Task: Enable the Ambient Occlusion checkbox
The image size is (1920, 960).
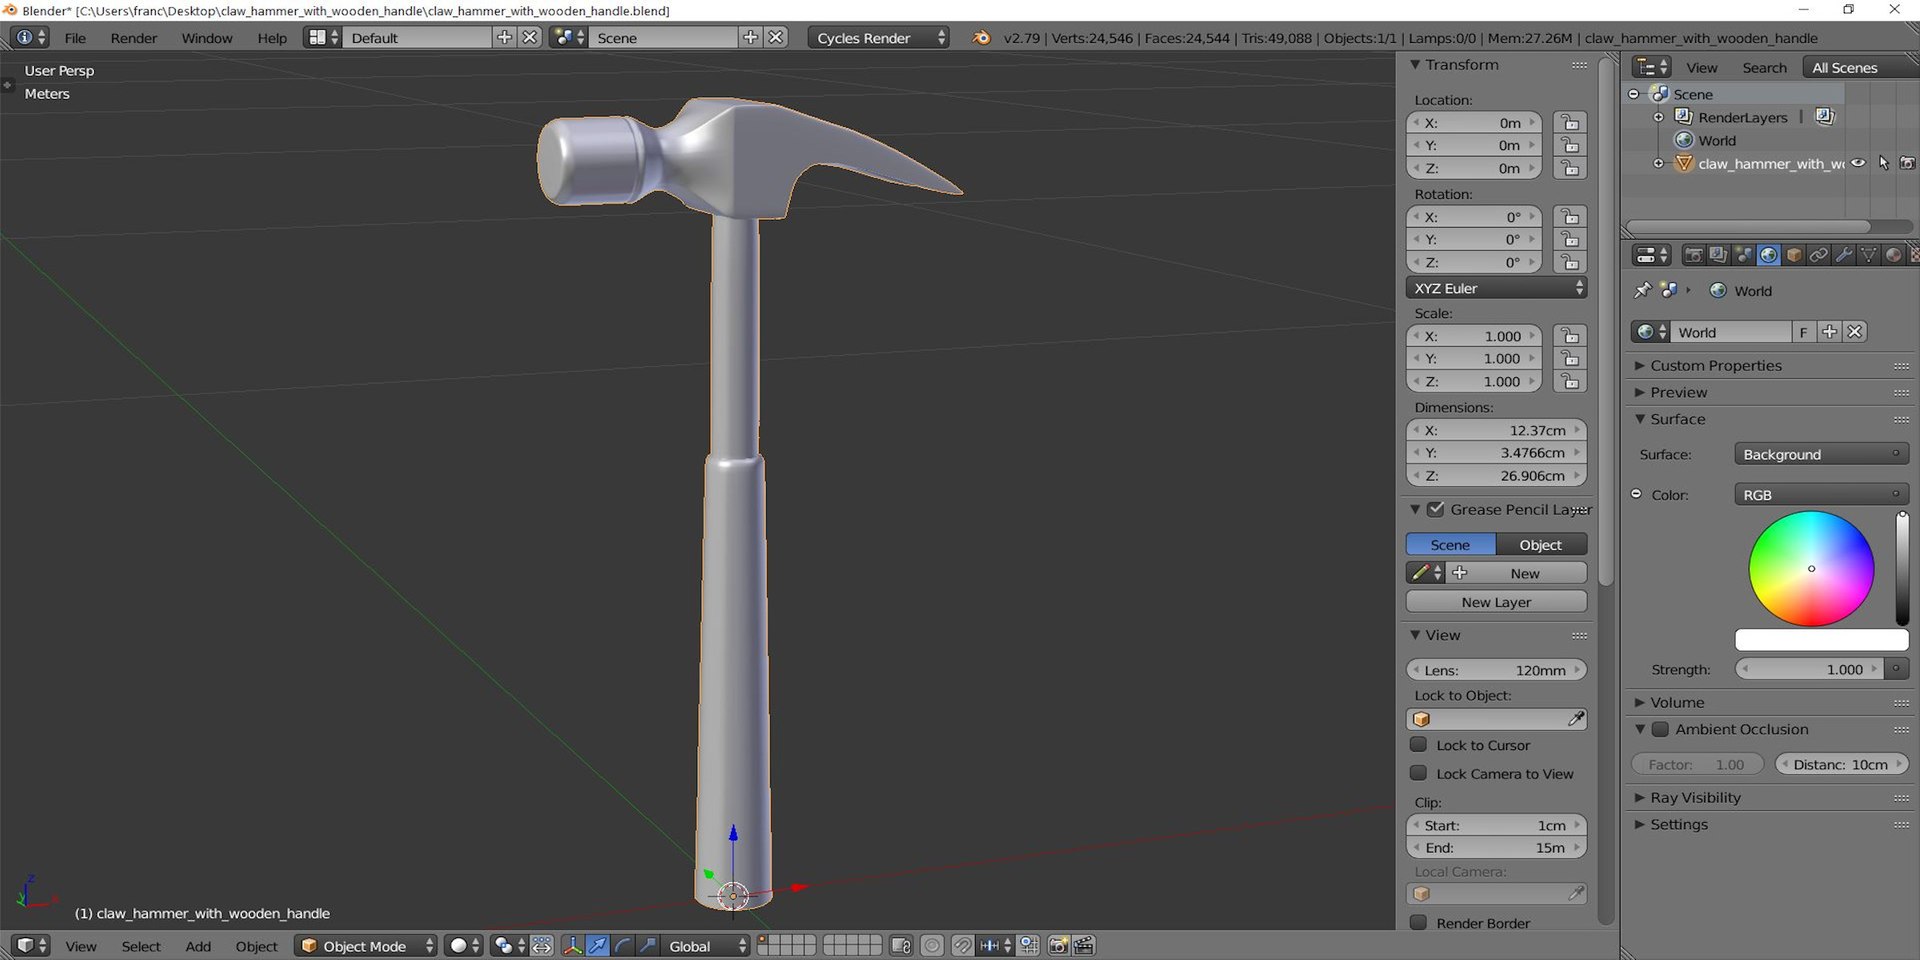Action: [1660, 729]
